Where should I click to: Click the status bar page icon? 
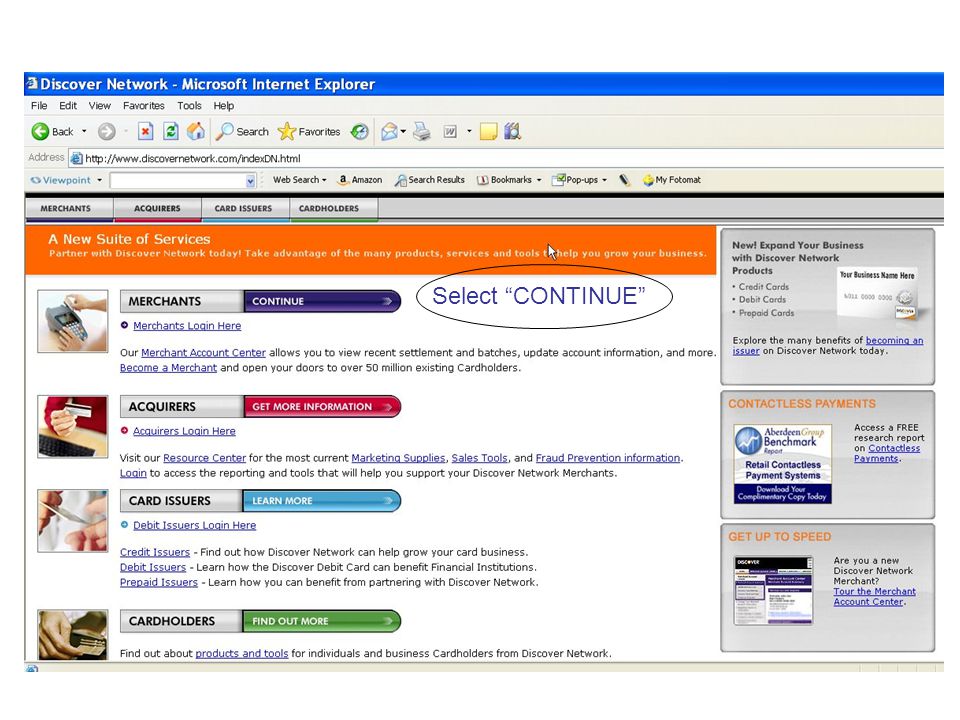(x=32, y=668)
